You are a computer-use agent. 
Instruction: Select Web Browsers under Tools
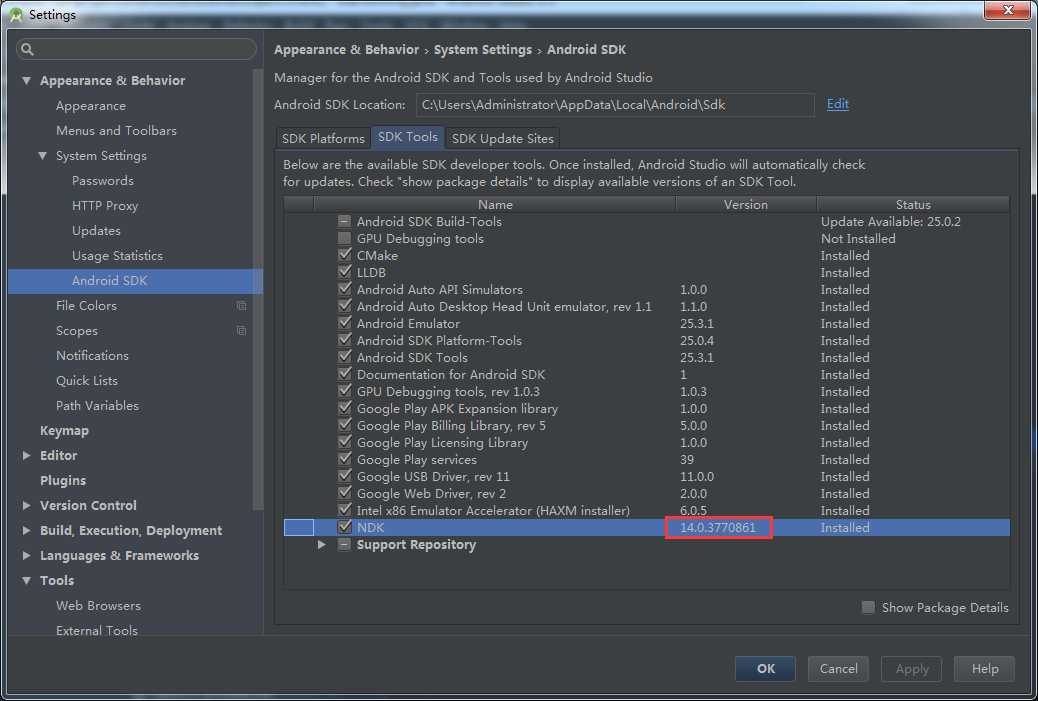[98, 606]
